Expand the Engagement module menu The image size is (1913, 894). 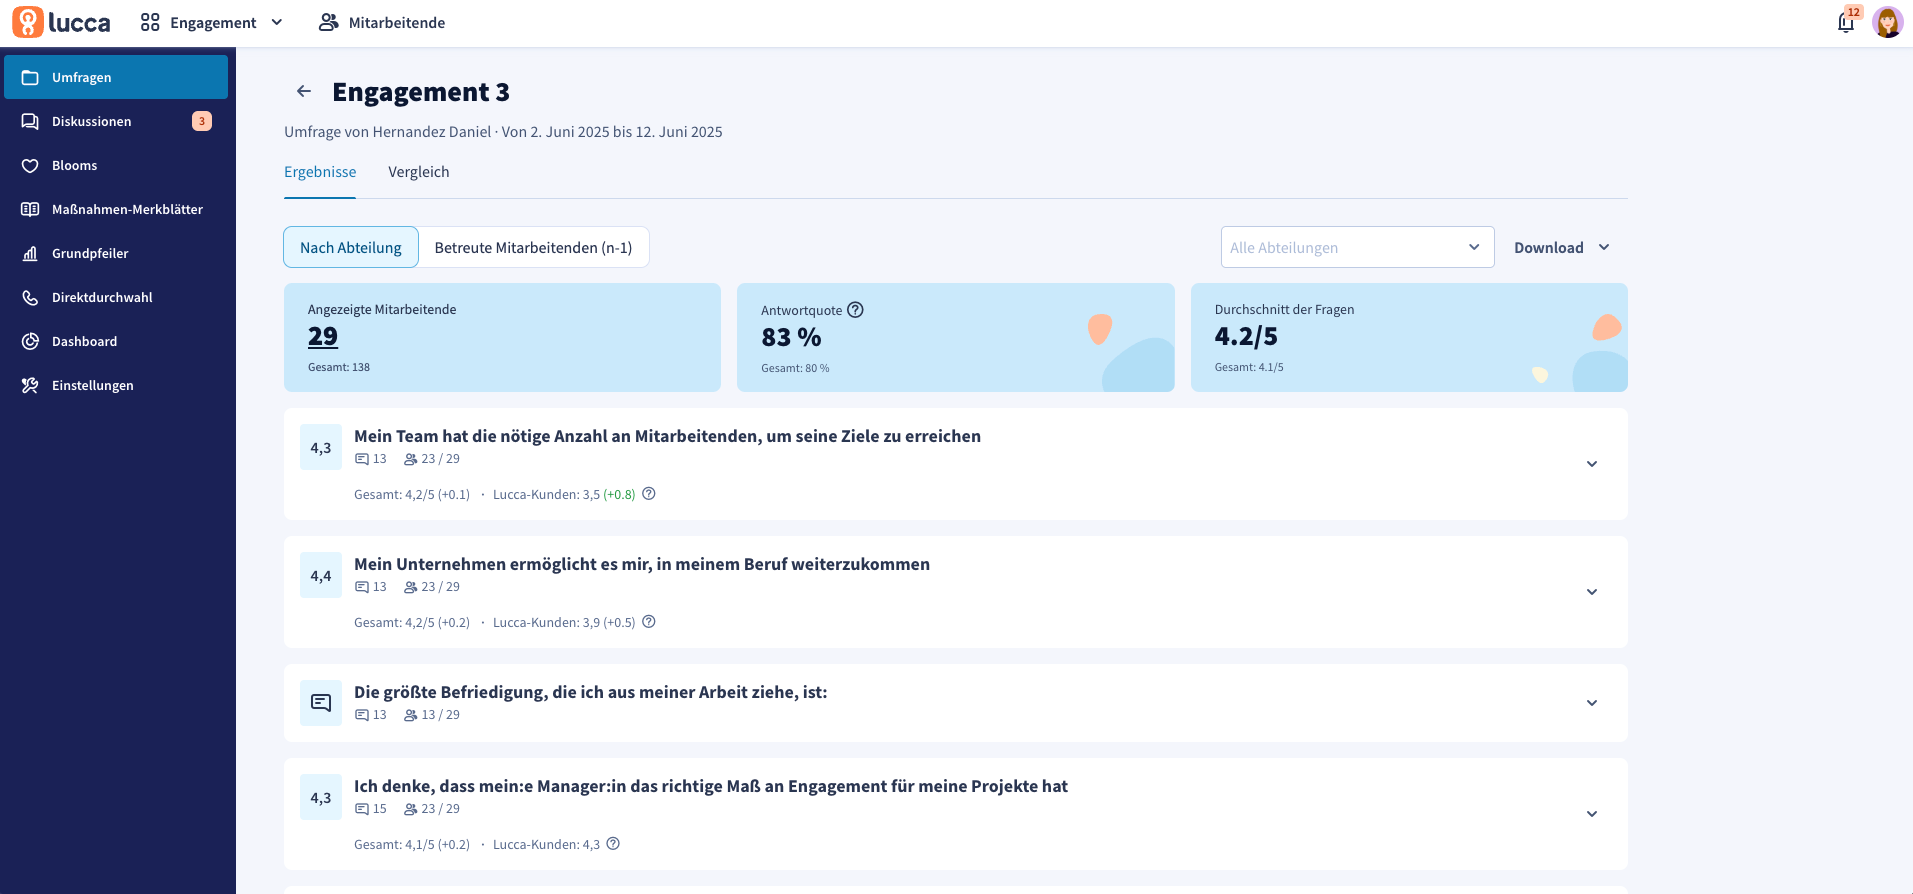click(x=212, y=22)
